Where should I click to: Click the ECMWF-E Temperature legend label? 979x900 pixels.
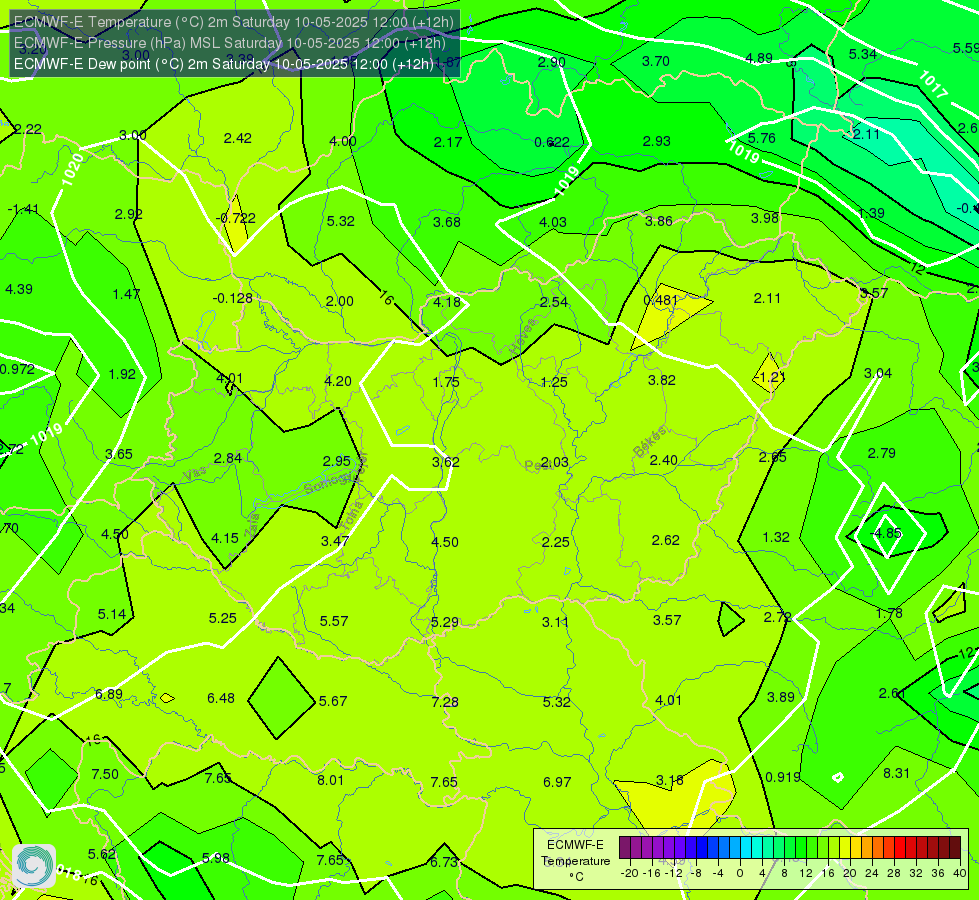click(x=575, y=861)
